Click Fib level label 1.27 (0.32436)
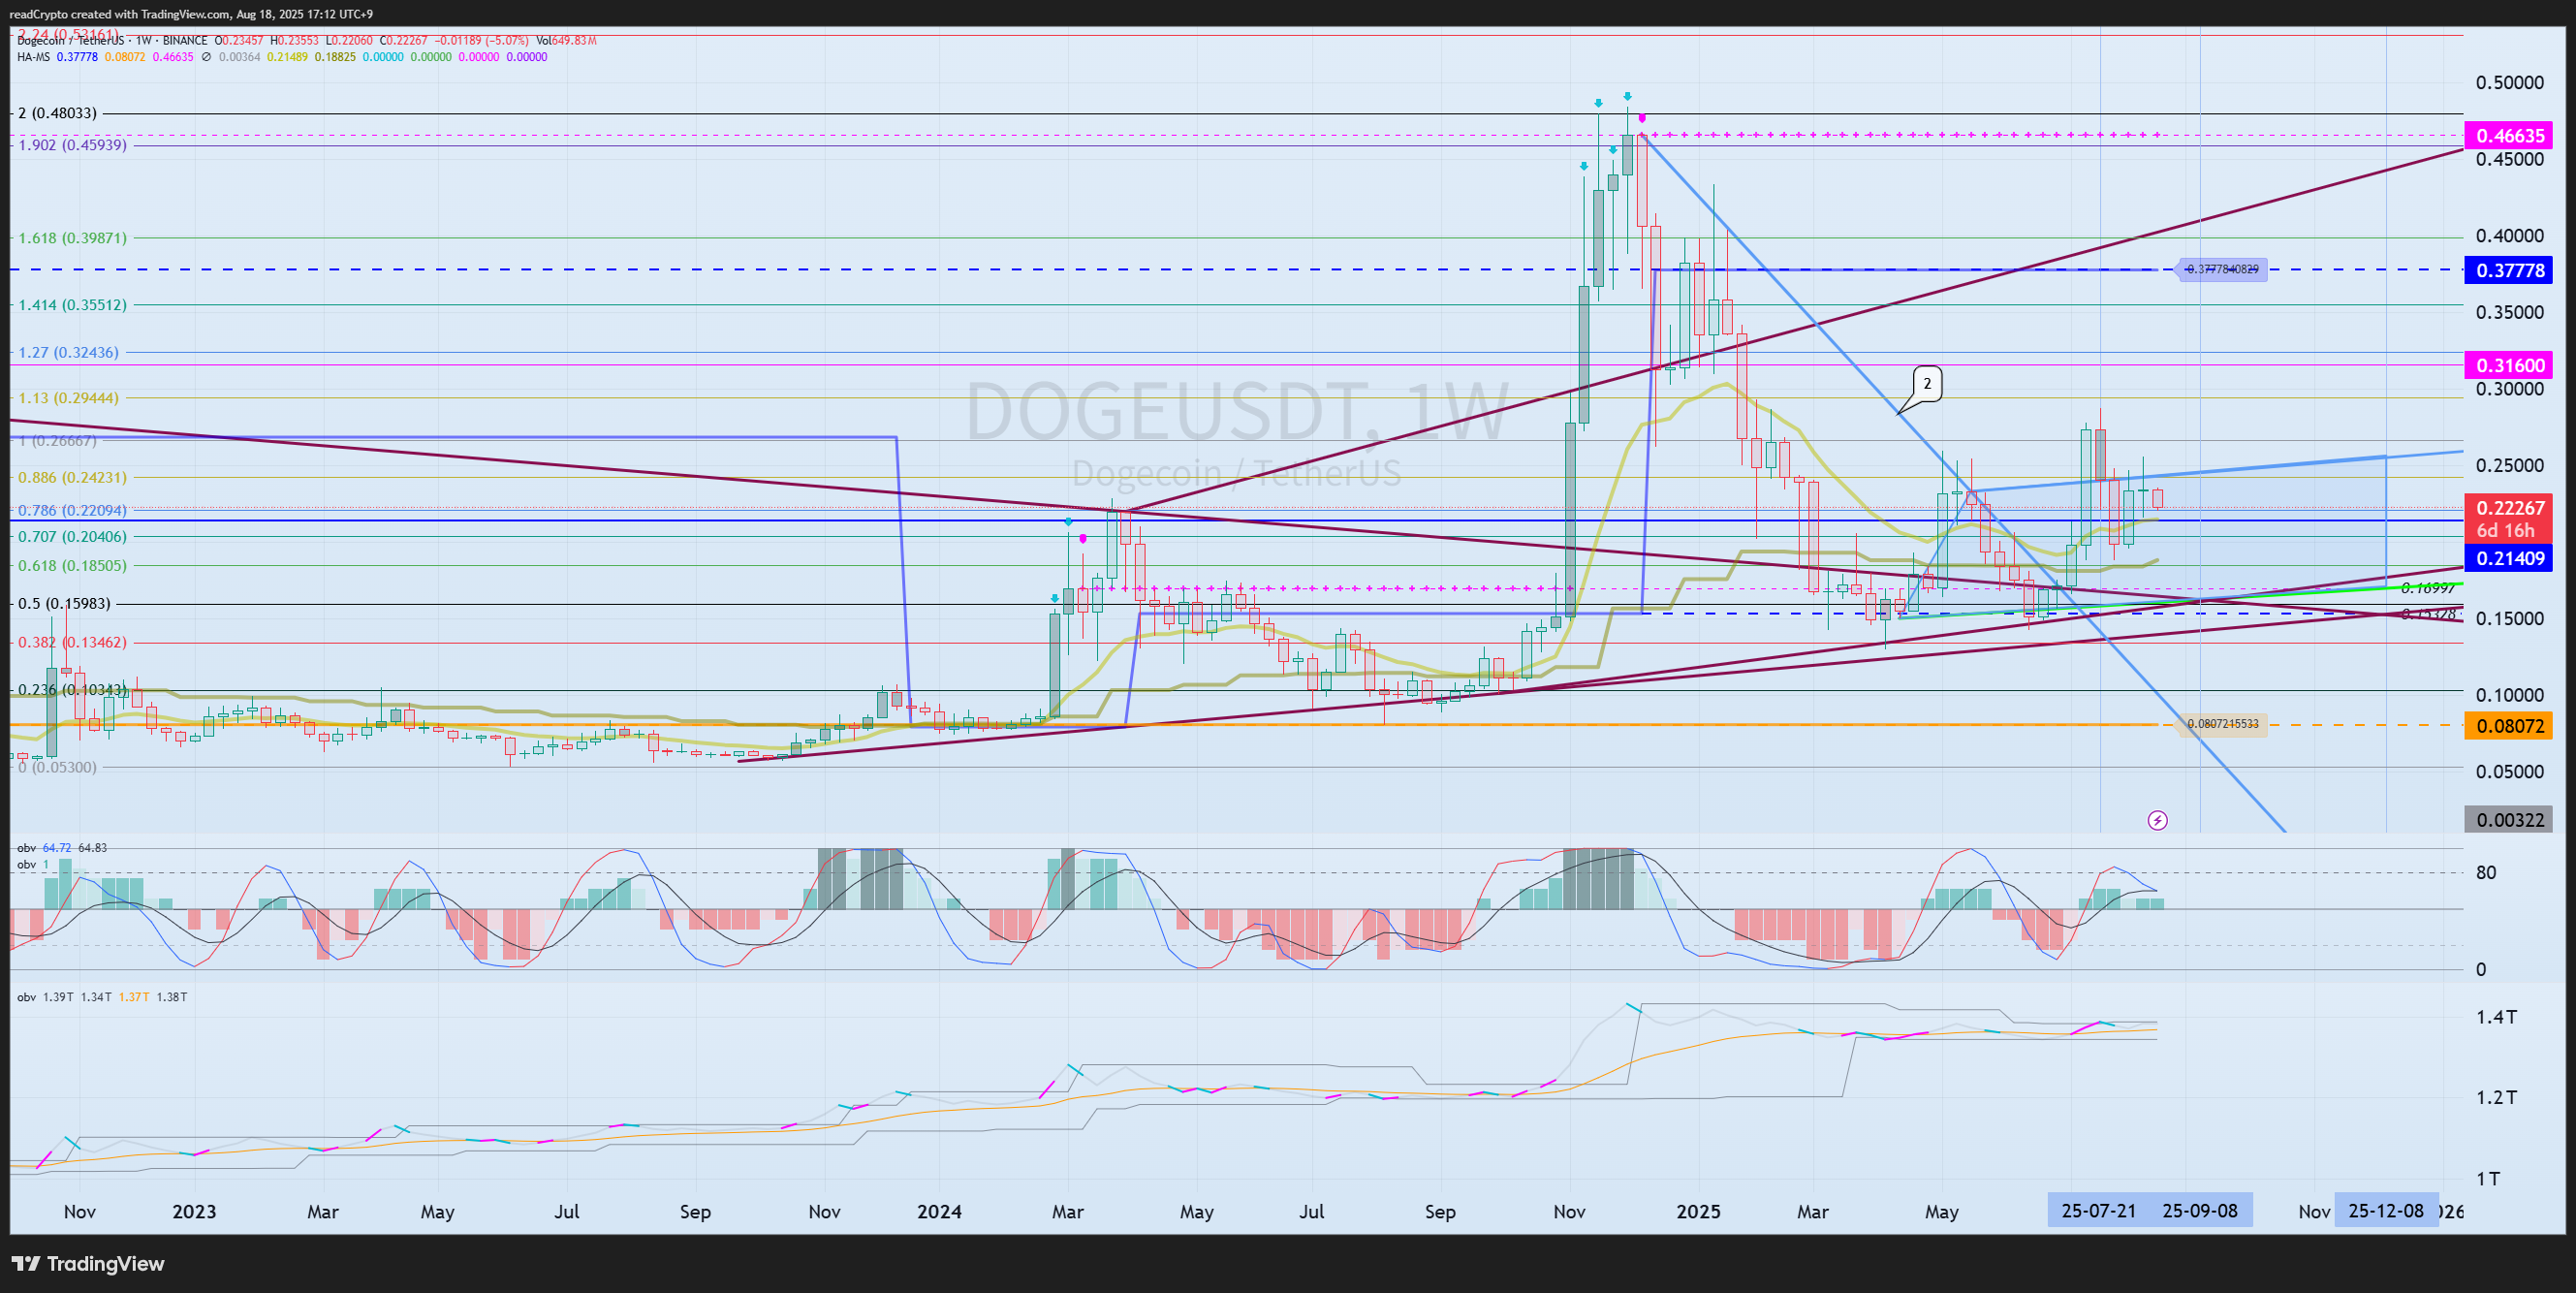Screen dimensions: 2576x1293 pyautogui.click(x=68, y=353)
